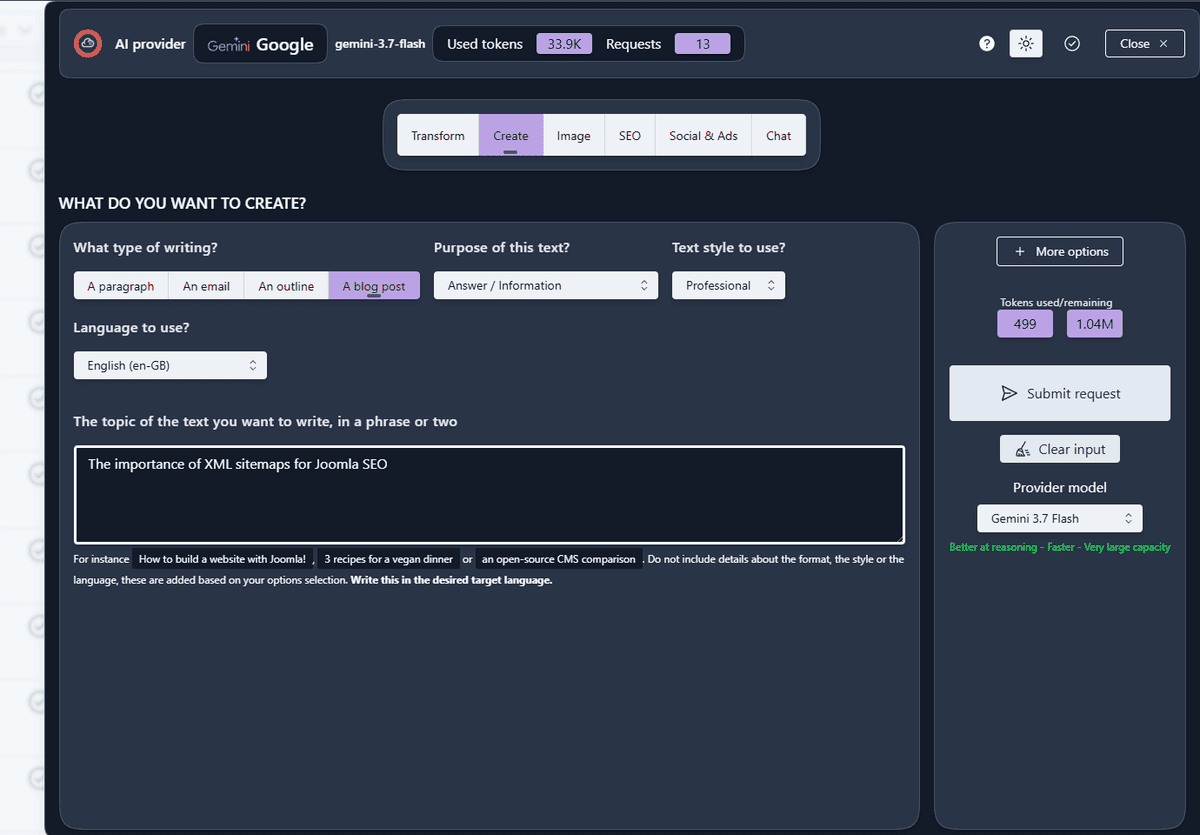1200x835 pixels.
Task: Click the 'How to build a website with Joomla!' example
Action: pos(222,560)
